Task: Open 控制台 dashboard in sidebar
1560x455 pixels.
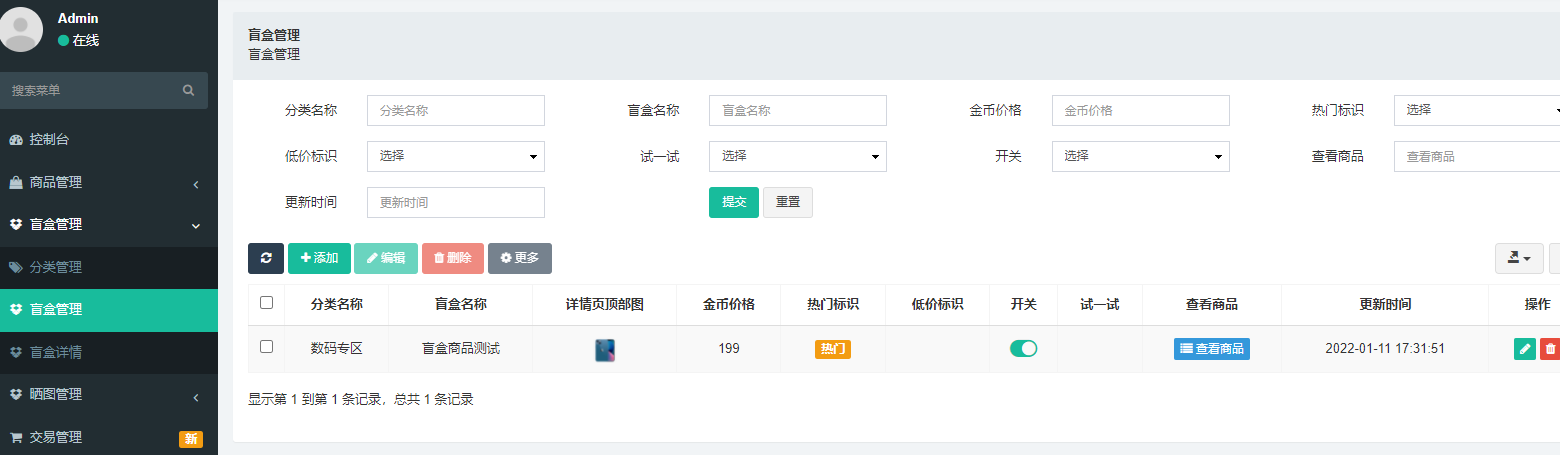Action: [x=48, y=140]
